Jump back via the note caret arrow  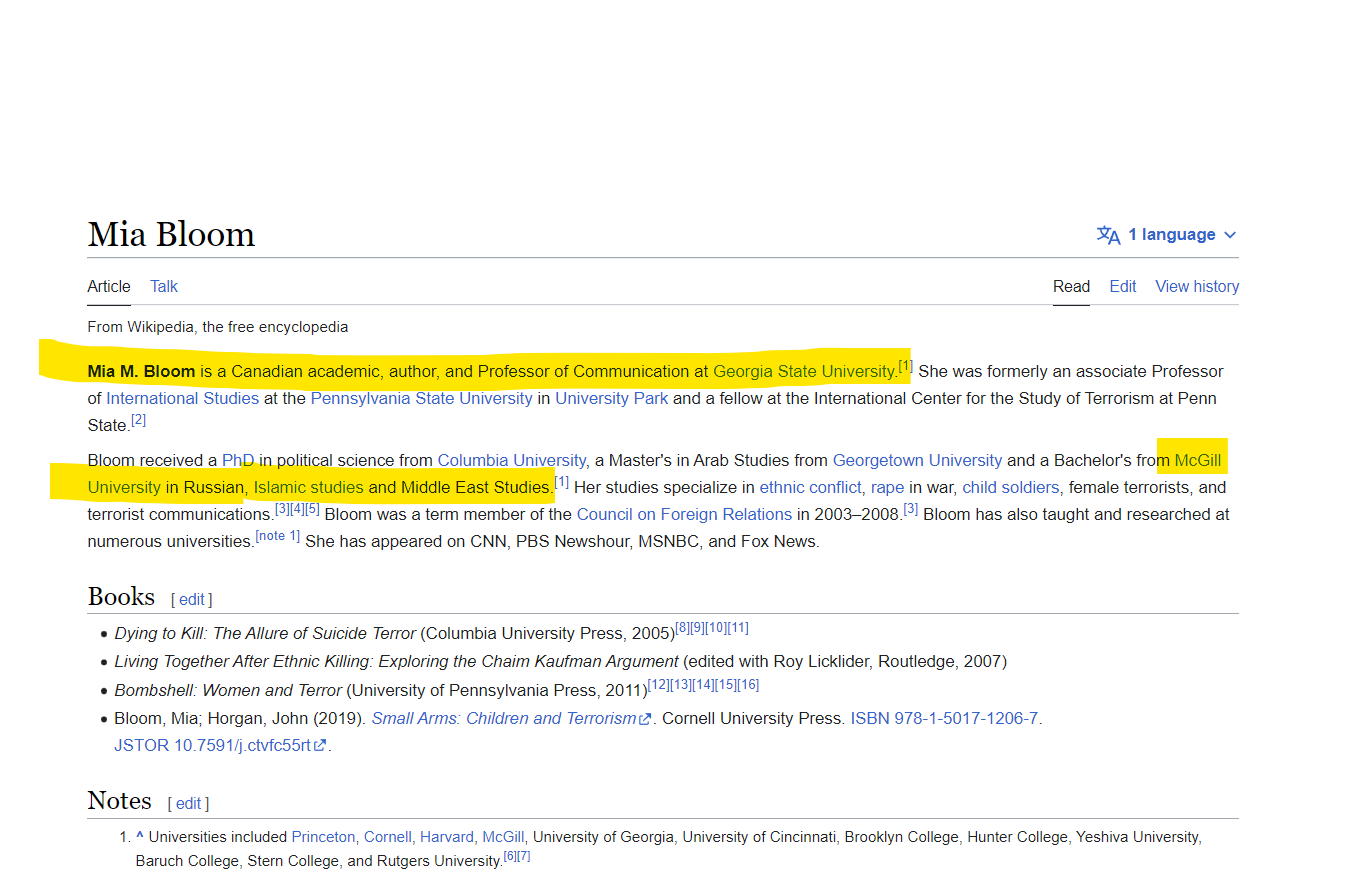tap(140, 836)
